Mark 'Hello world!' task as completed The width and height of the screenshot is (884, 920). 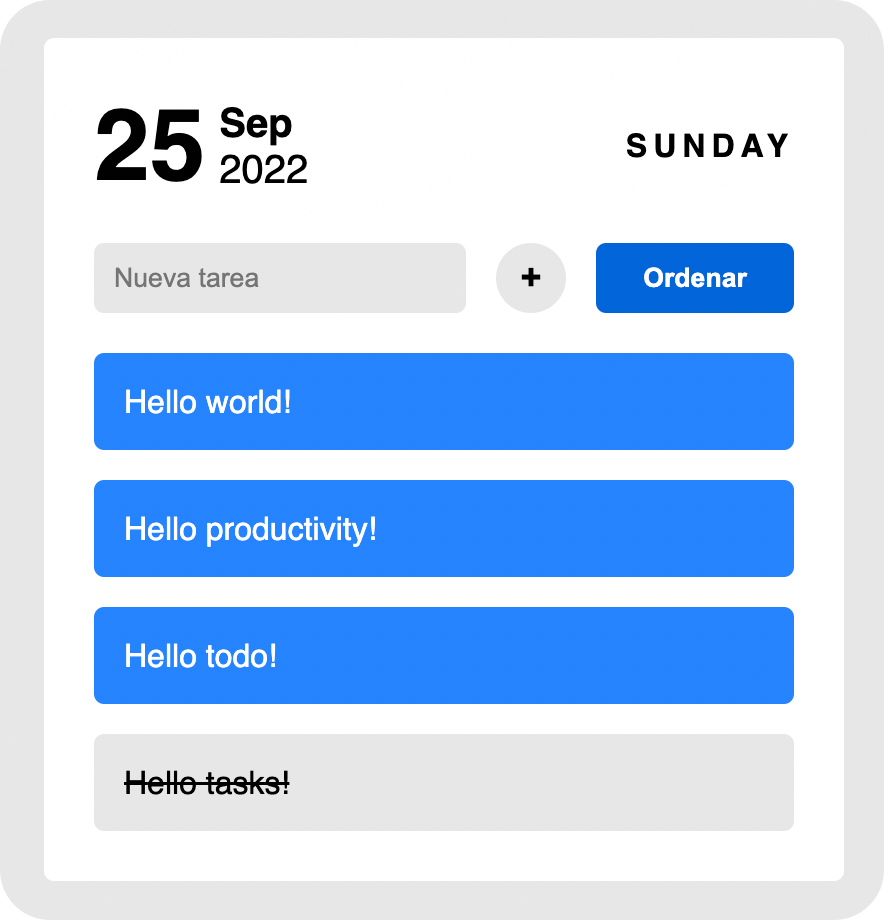444,401
